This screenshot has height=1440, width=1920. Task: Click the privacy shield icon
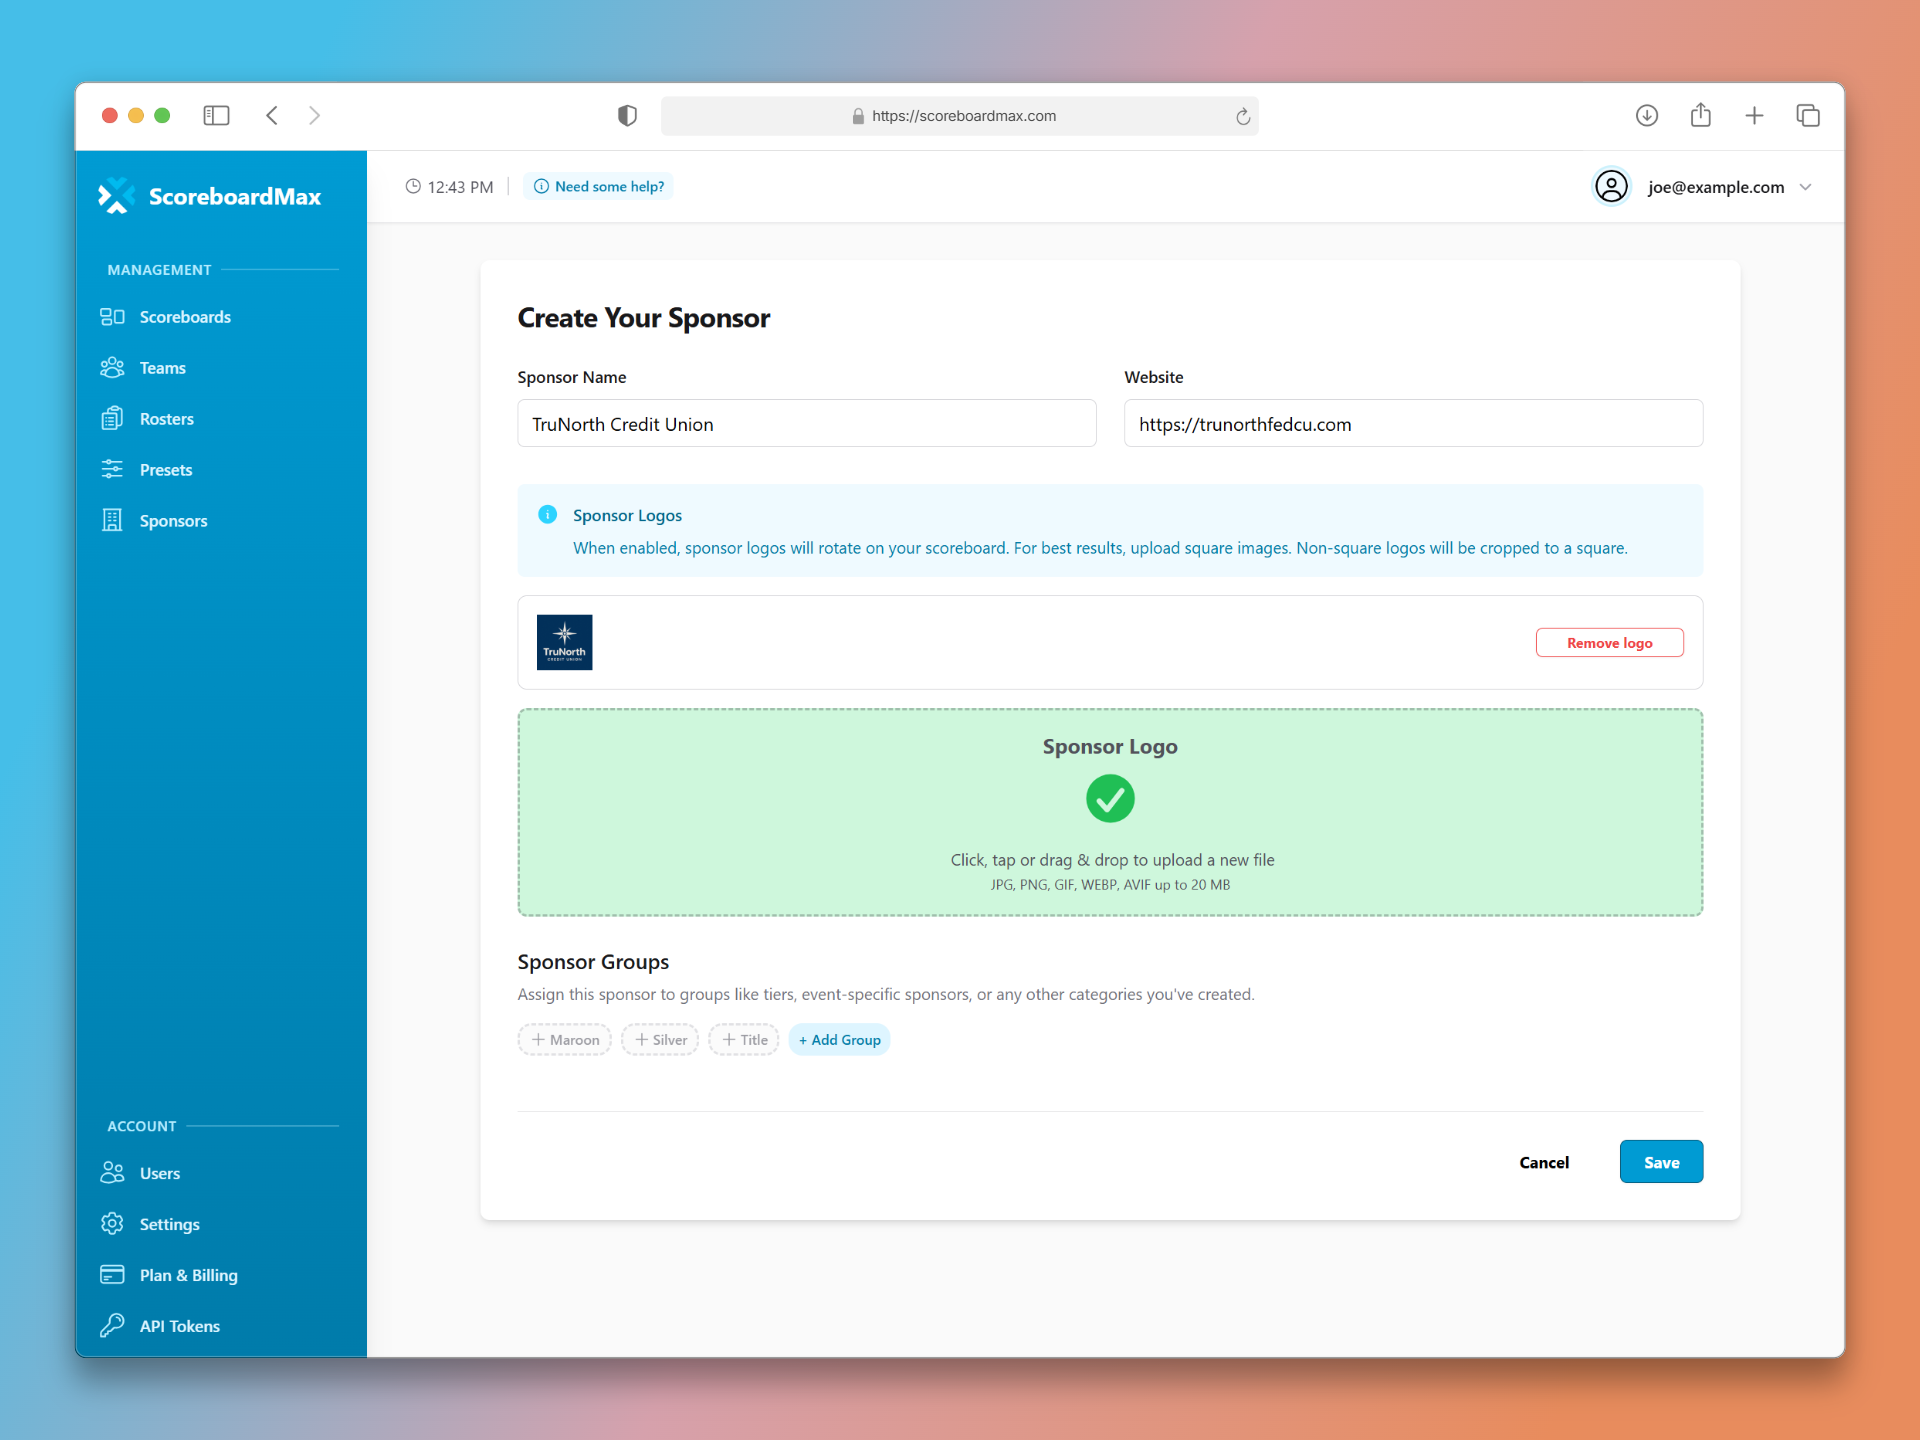627,116
